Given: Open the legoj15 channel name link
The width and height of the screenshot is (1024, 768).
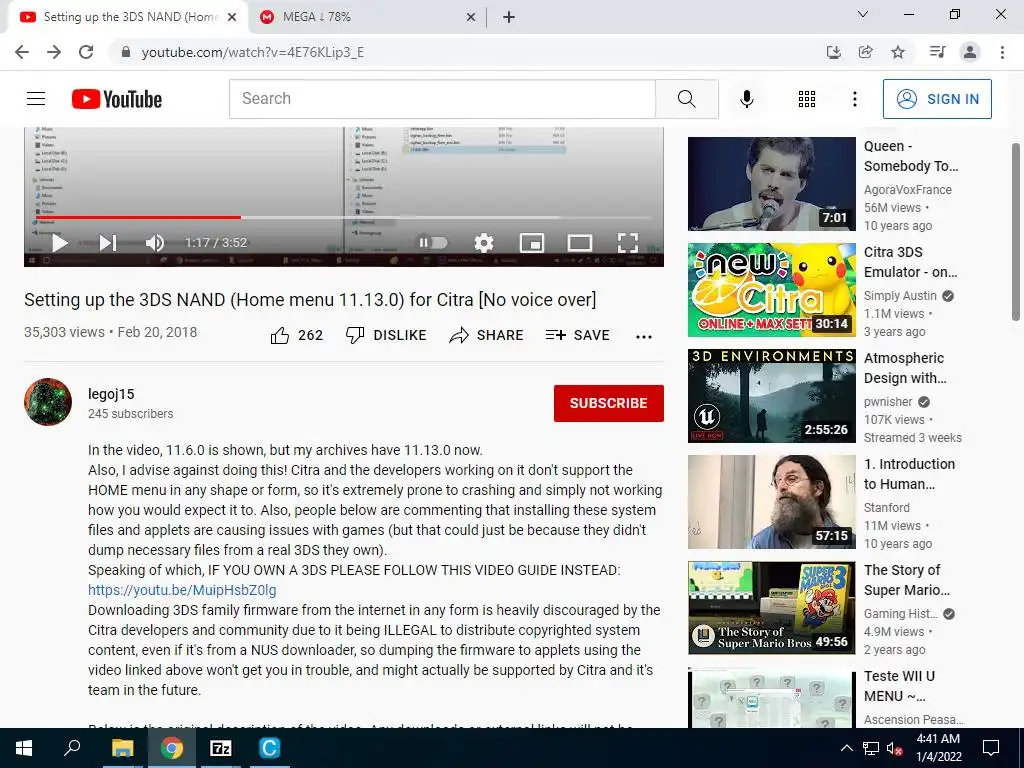Looking at the screenshot, I should coord(111,394).
